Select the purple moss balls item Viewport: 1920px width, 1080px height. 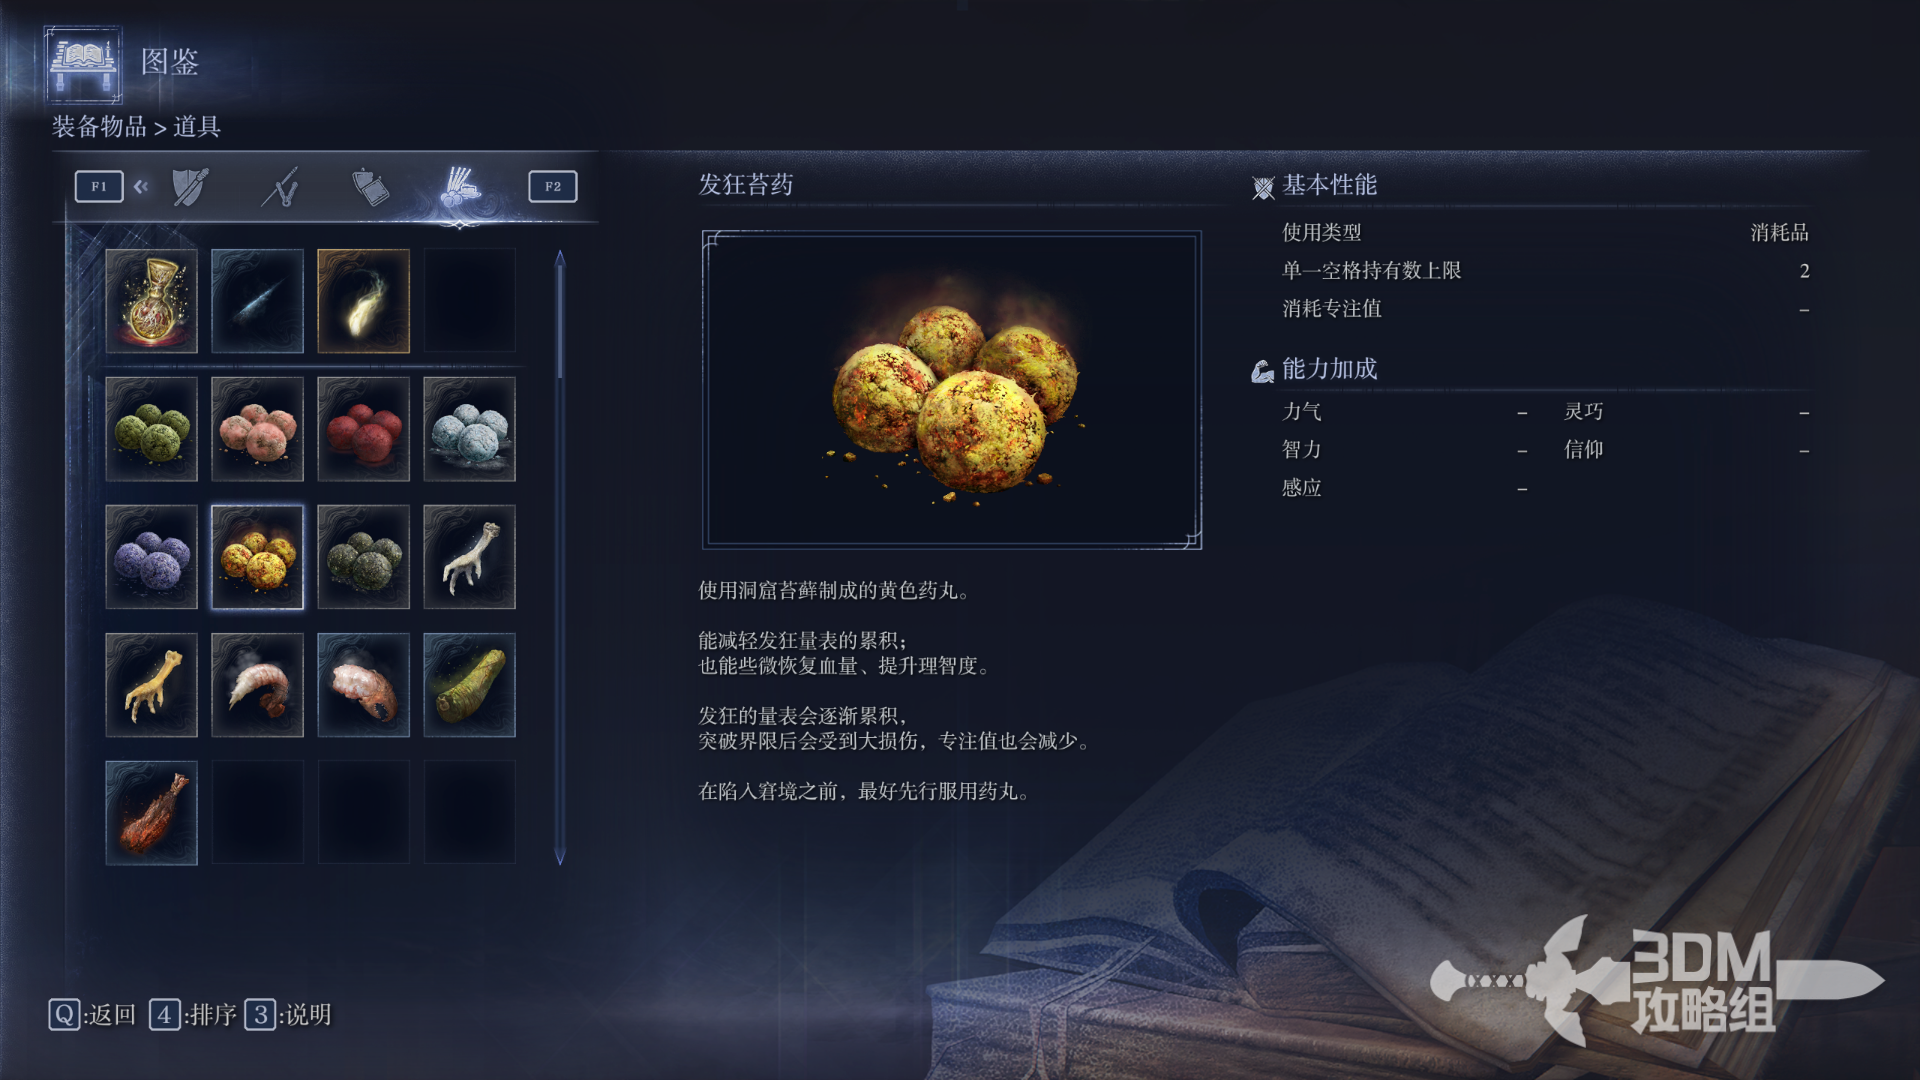(x=151, y=557)
